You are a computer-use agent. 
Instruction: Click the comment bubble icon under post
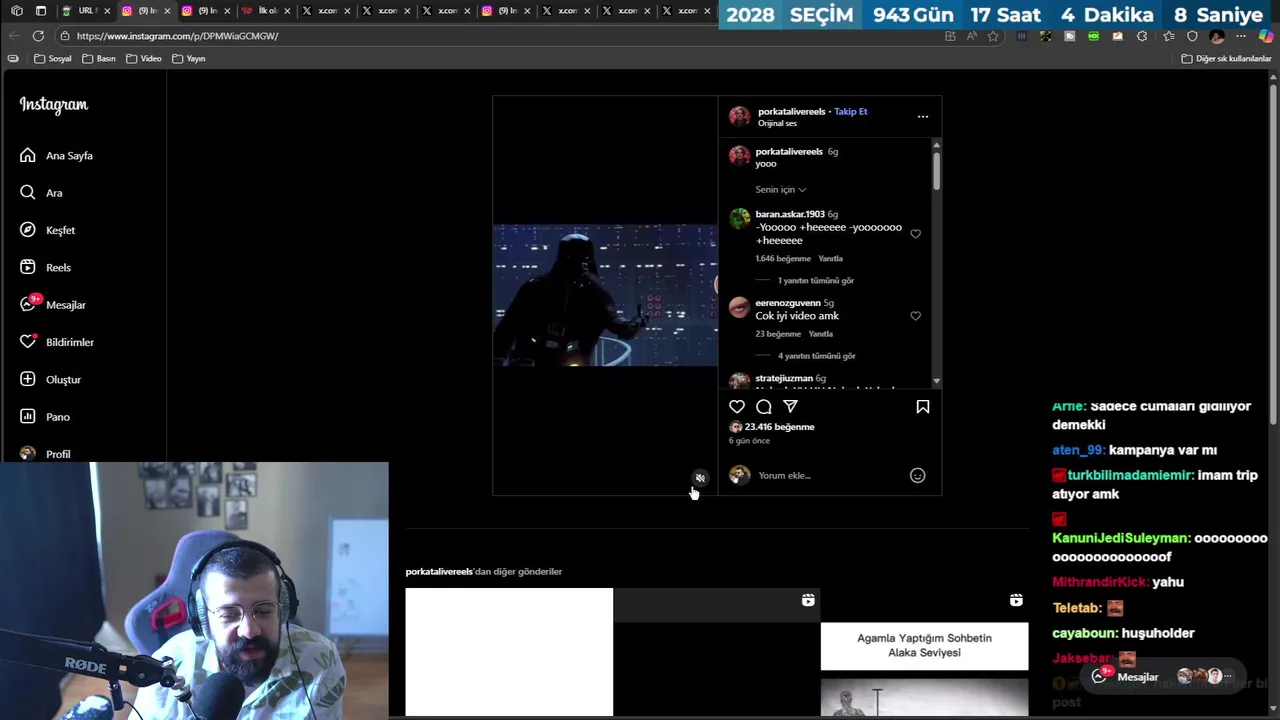pyautogui.click(x=764, y=406)
